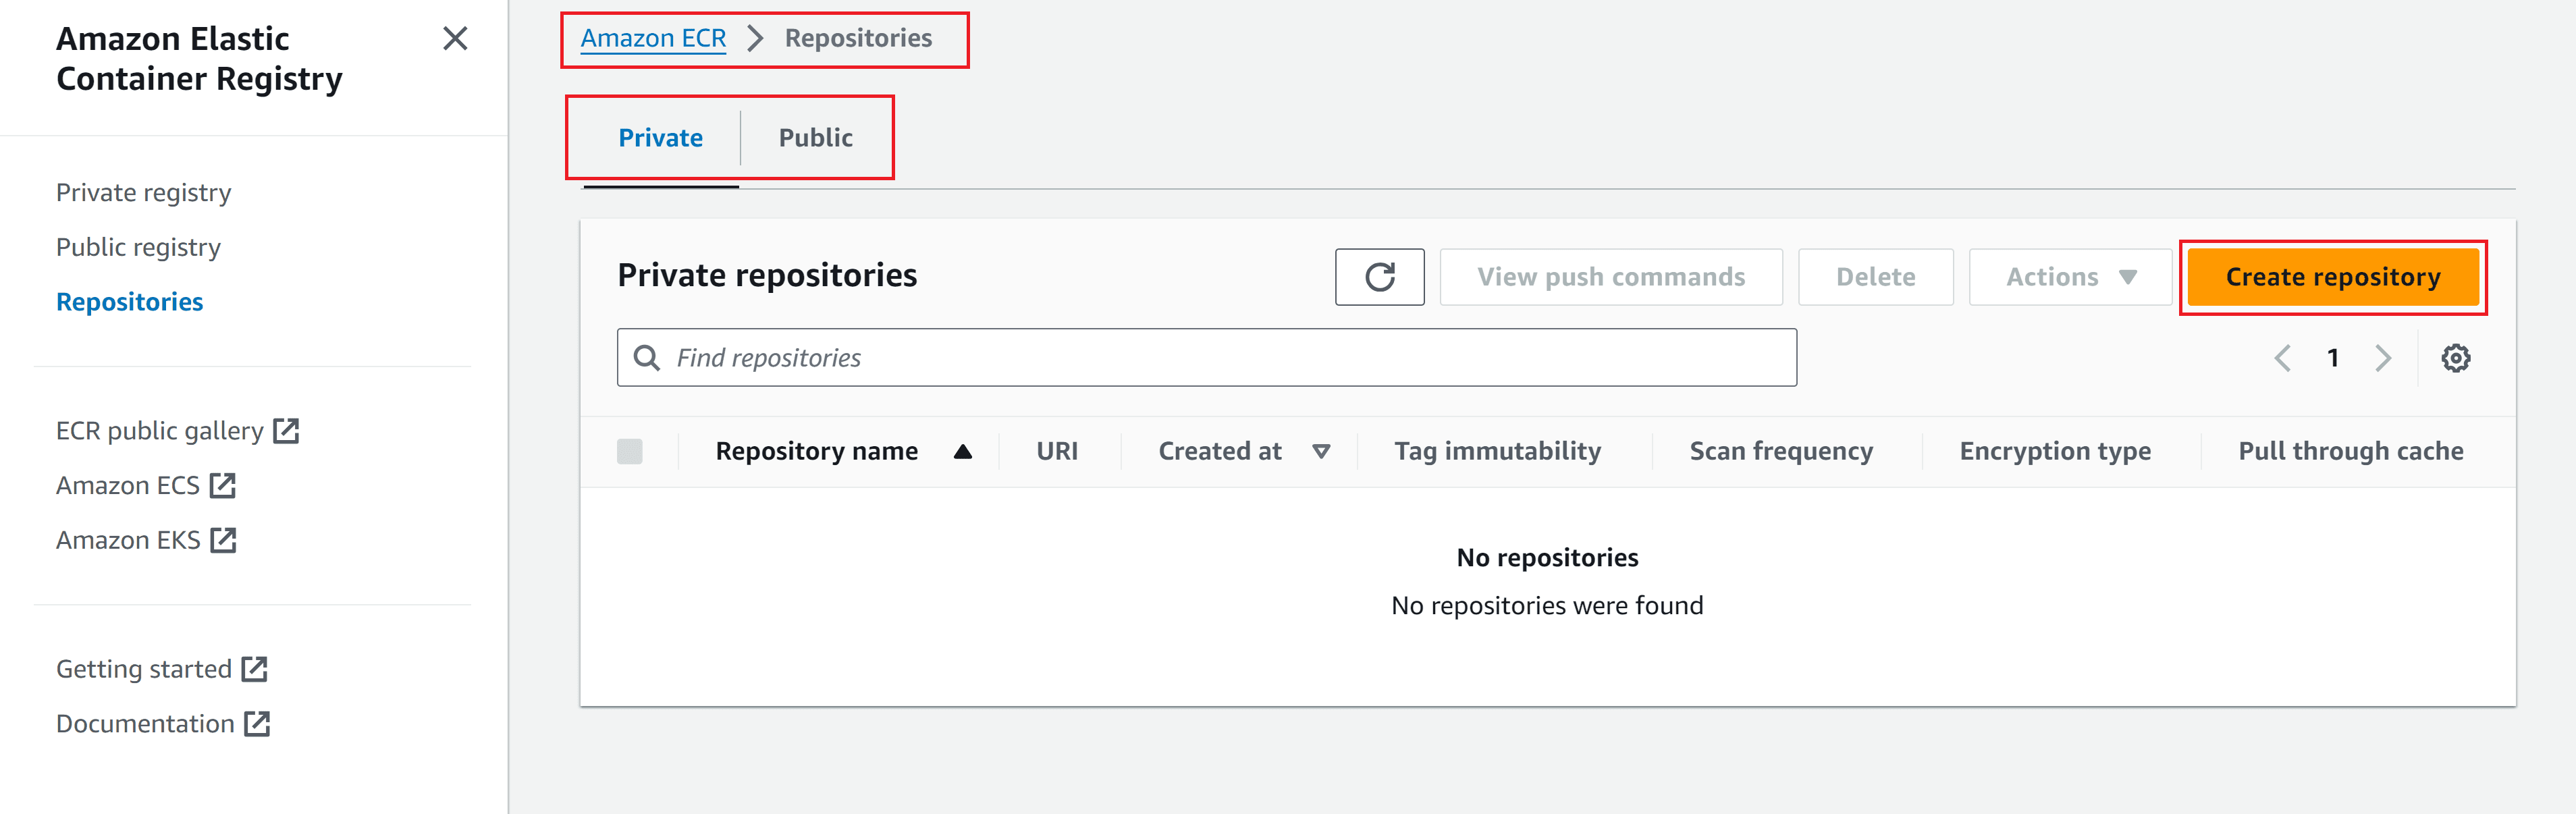Click the URI column header
The height and width of the screenshot is (814, 2576).
[1057, 452]
